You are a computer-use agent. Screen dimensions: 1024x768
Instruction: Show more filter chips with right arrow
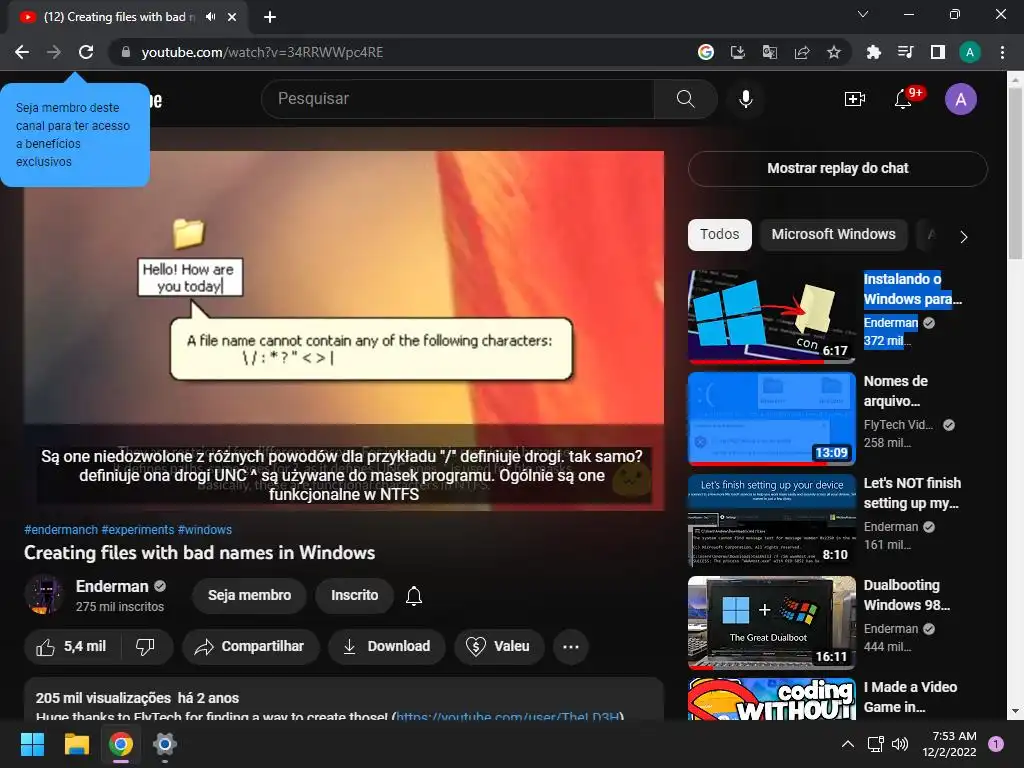click(x=963, y=236)
